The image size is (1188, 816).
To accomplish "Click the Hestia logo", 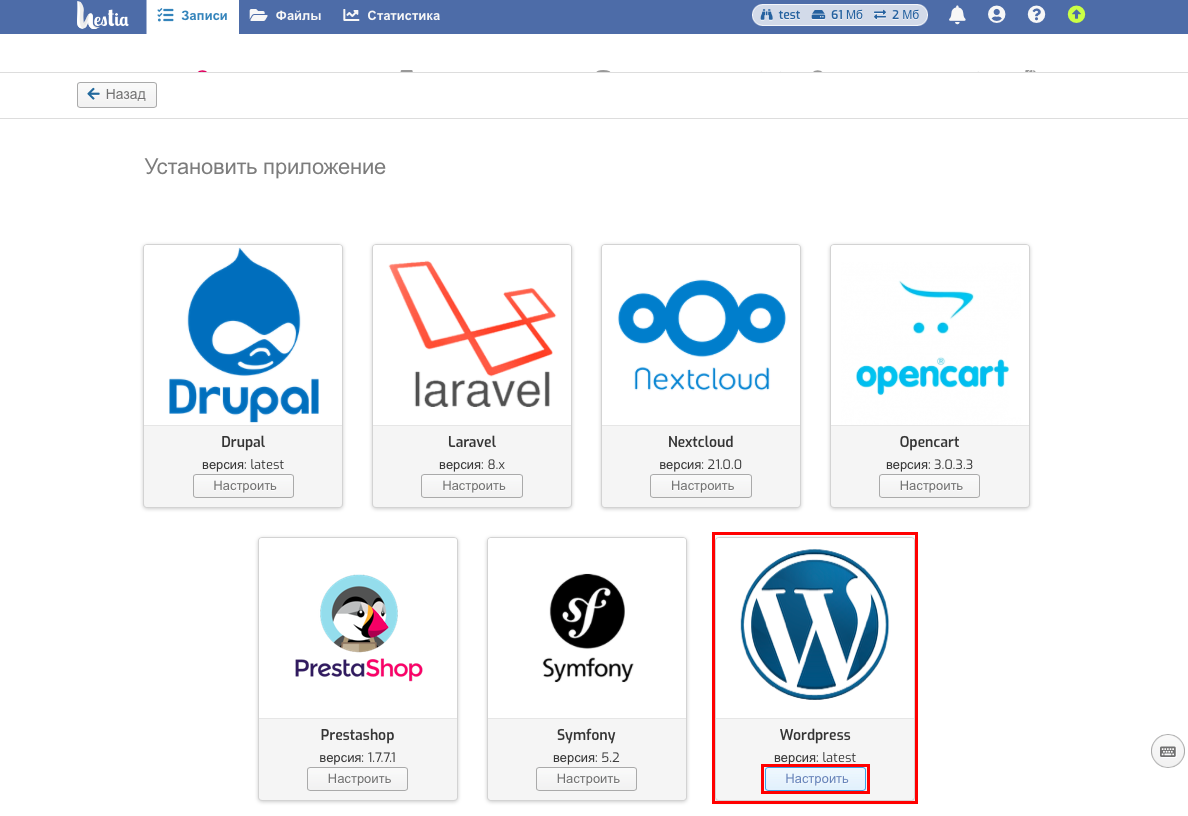I will coord(102,16).
